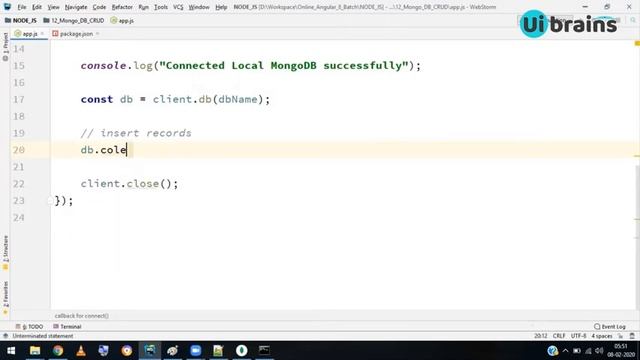Click the app.js breadcrumb in navigation bar
The height and width of the screenshot is (360, 640).
tap(122, 20)
